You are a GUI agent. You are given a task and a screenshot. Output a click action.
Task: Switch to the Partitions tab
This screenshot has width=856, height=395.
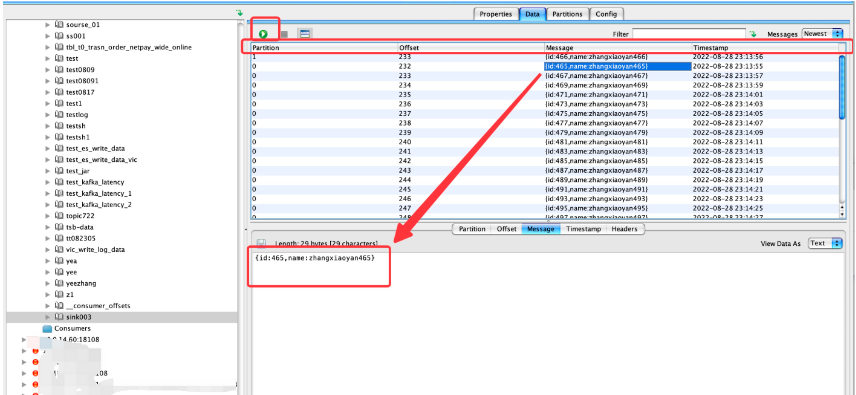point(567,14)
